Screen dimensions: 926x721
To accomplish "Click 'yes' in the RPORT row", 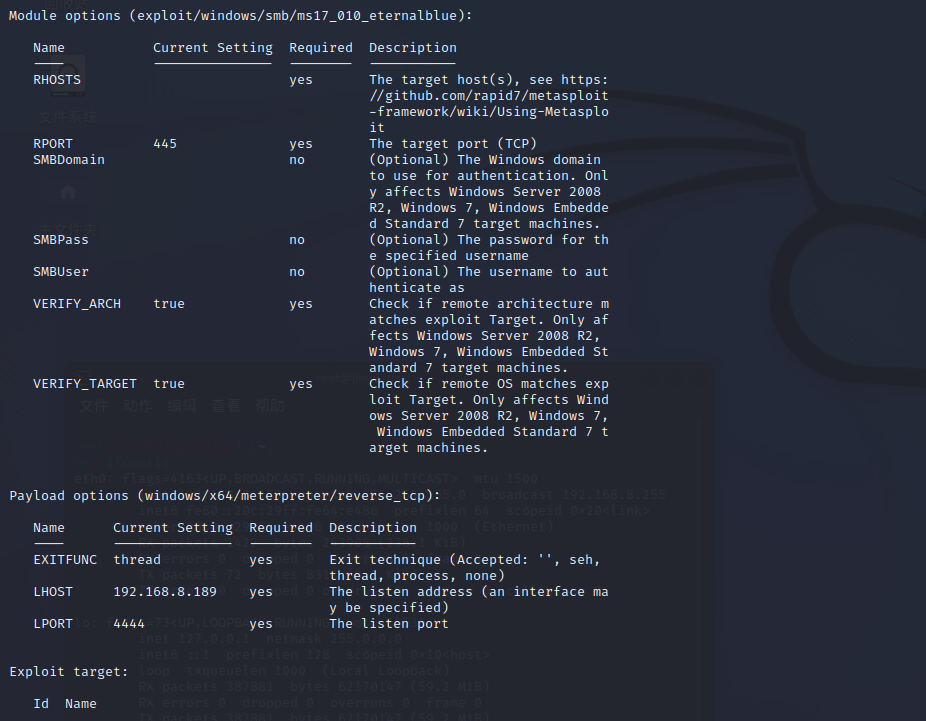I will tap(301, 144).
